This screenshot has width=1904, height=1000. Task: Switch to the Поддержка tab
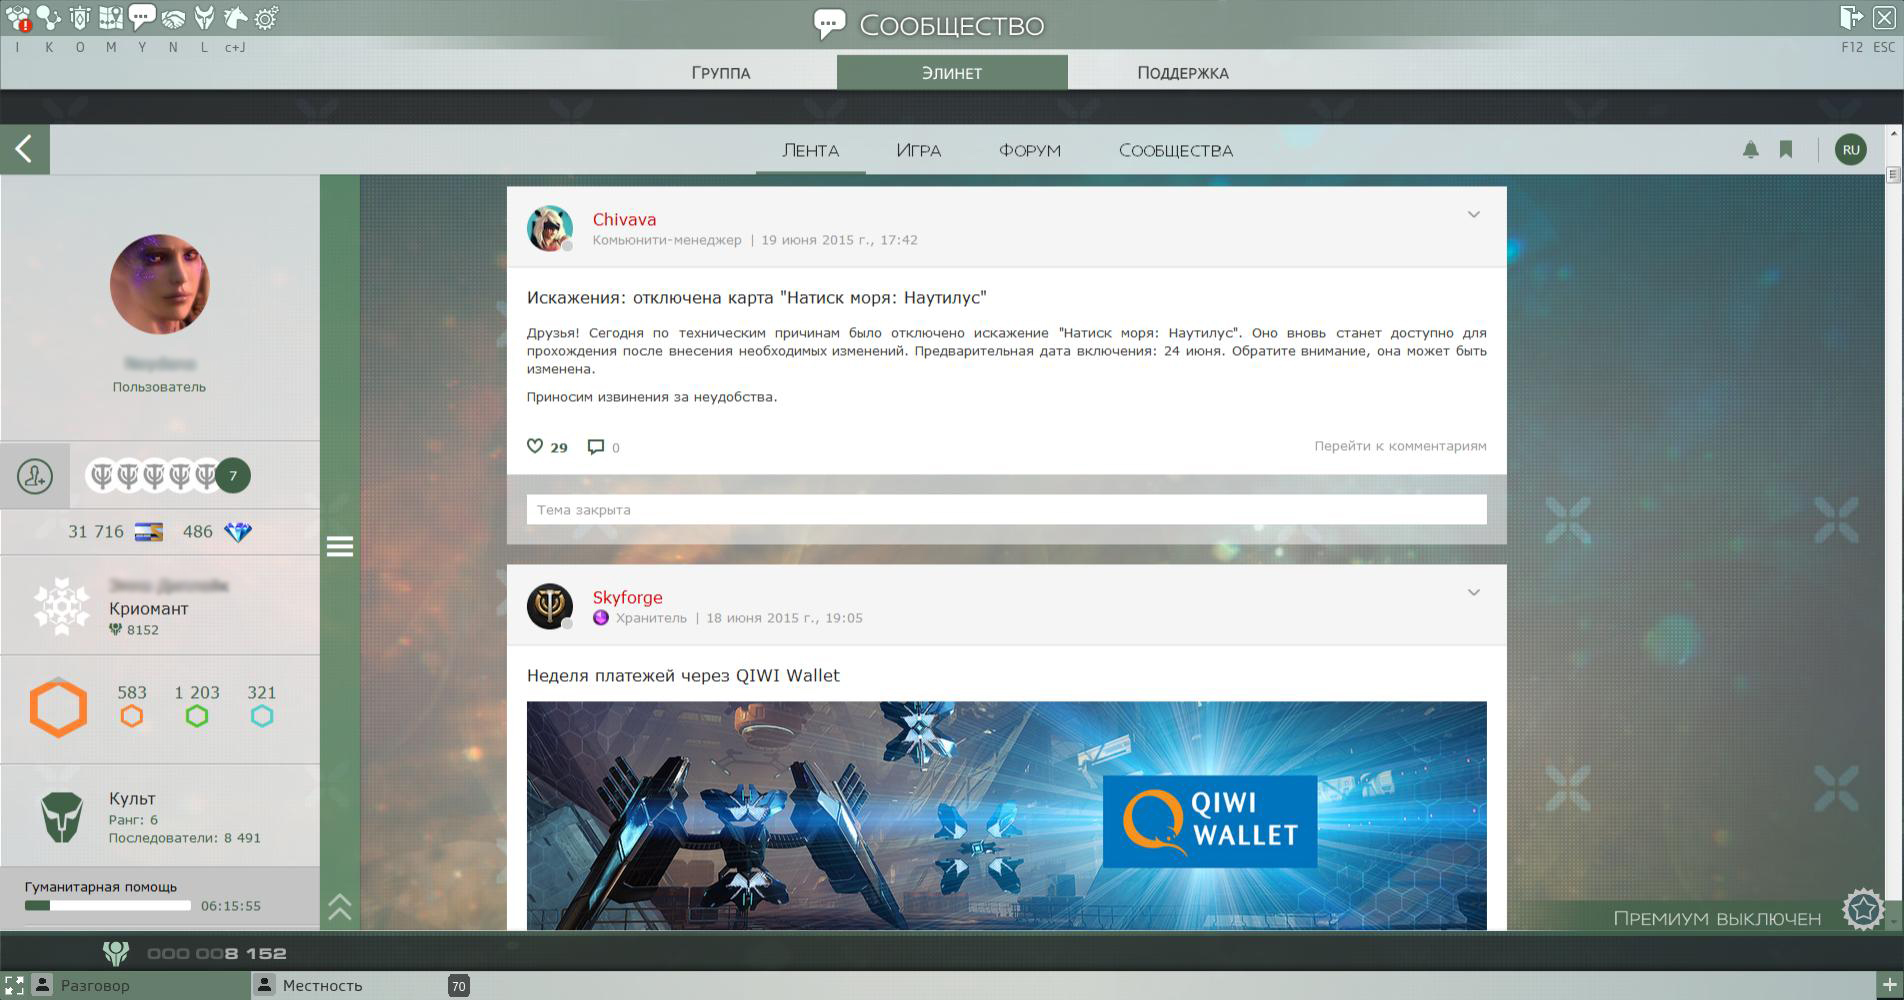1183,73
